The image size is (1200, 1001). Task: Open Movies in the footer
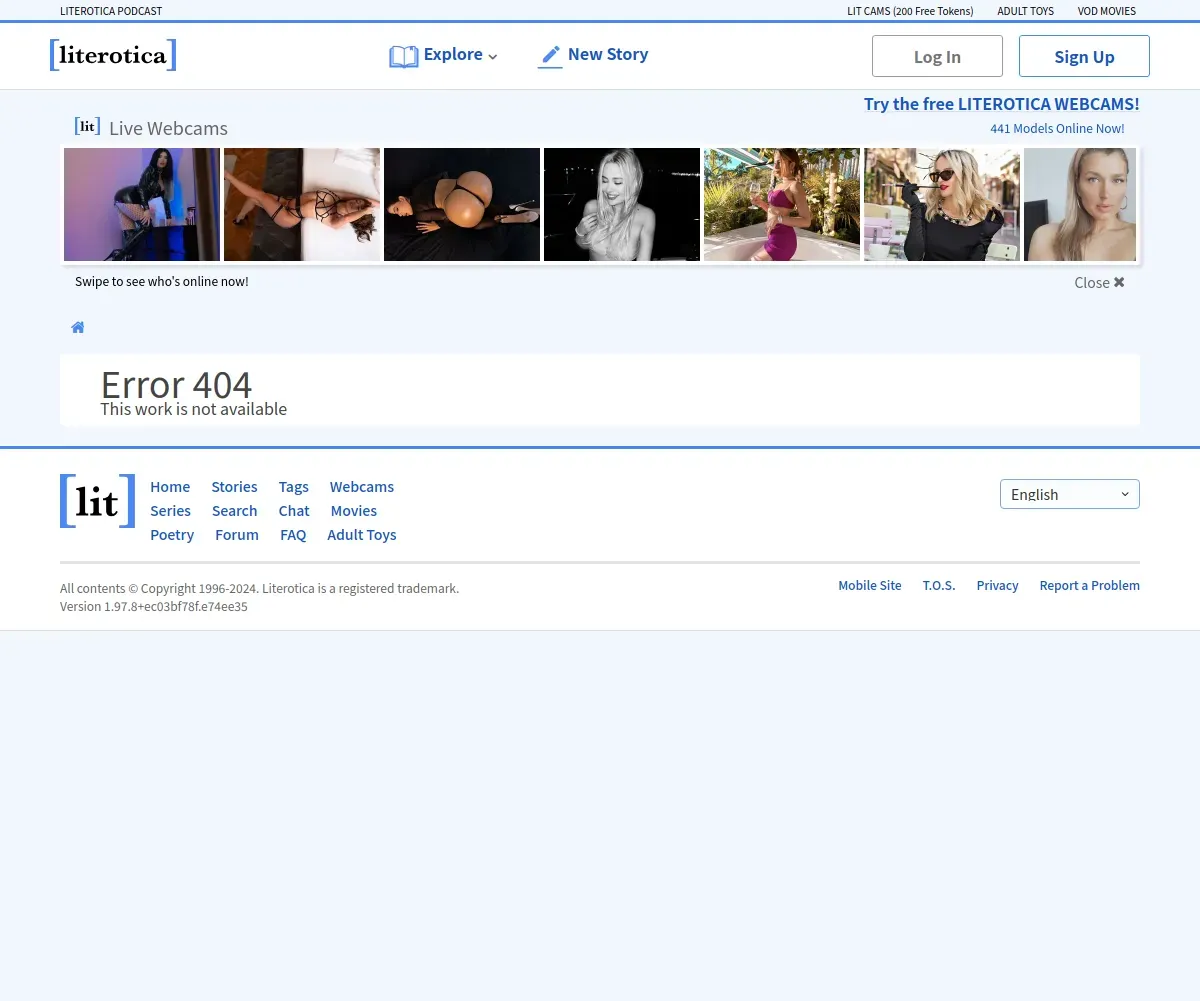354,511
